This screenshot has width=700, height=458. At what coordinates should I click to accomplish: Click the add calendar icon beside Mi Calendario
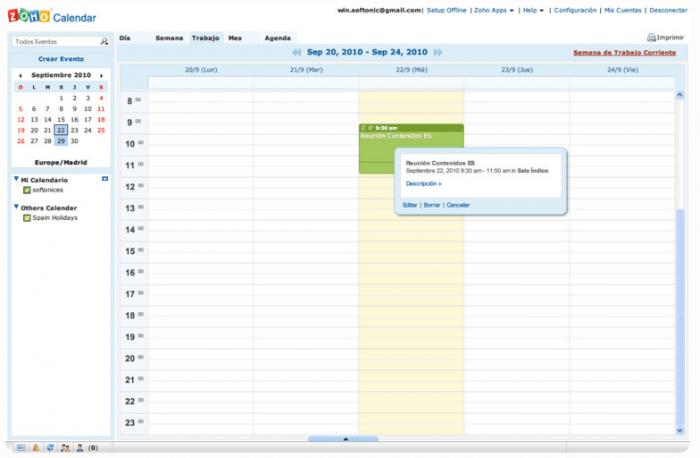pyautogui.click(x=105, y=179)
